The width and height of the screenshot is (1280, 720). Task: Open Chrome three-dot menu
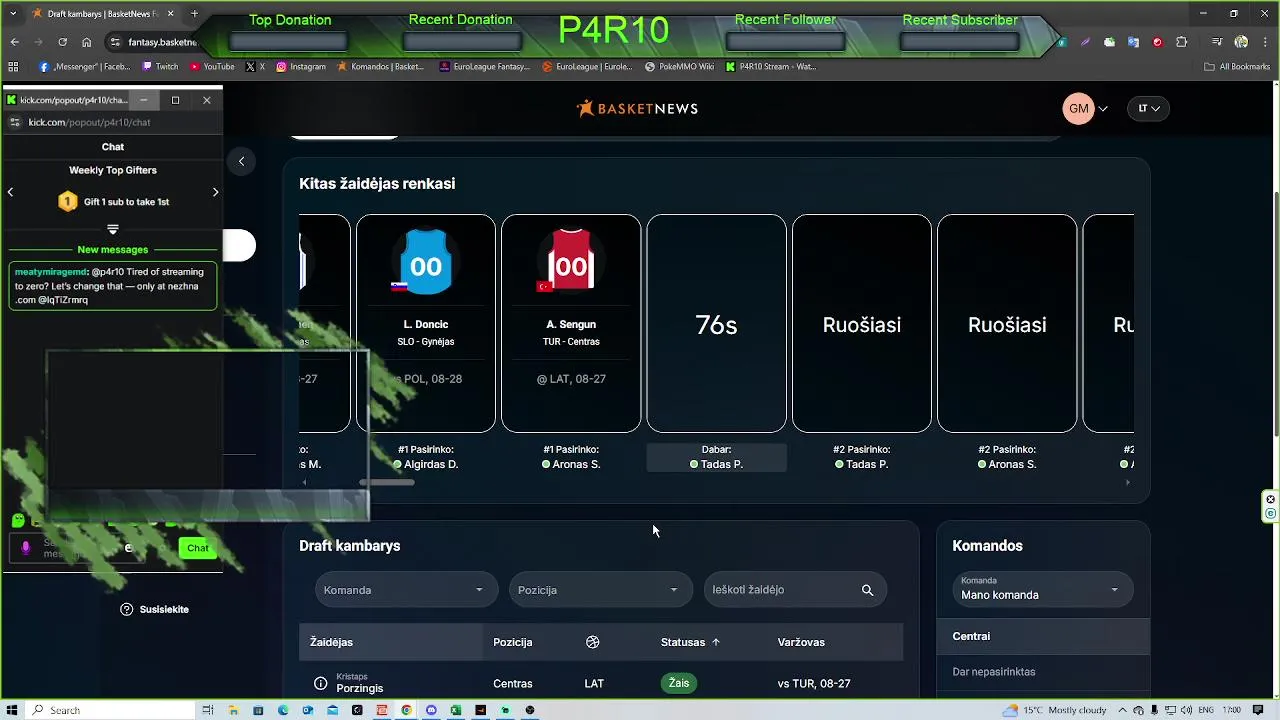click(1264, 42)
